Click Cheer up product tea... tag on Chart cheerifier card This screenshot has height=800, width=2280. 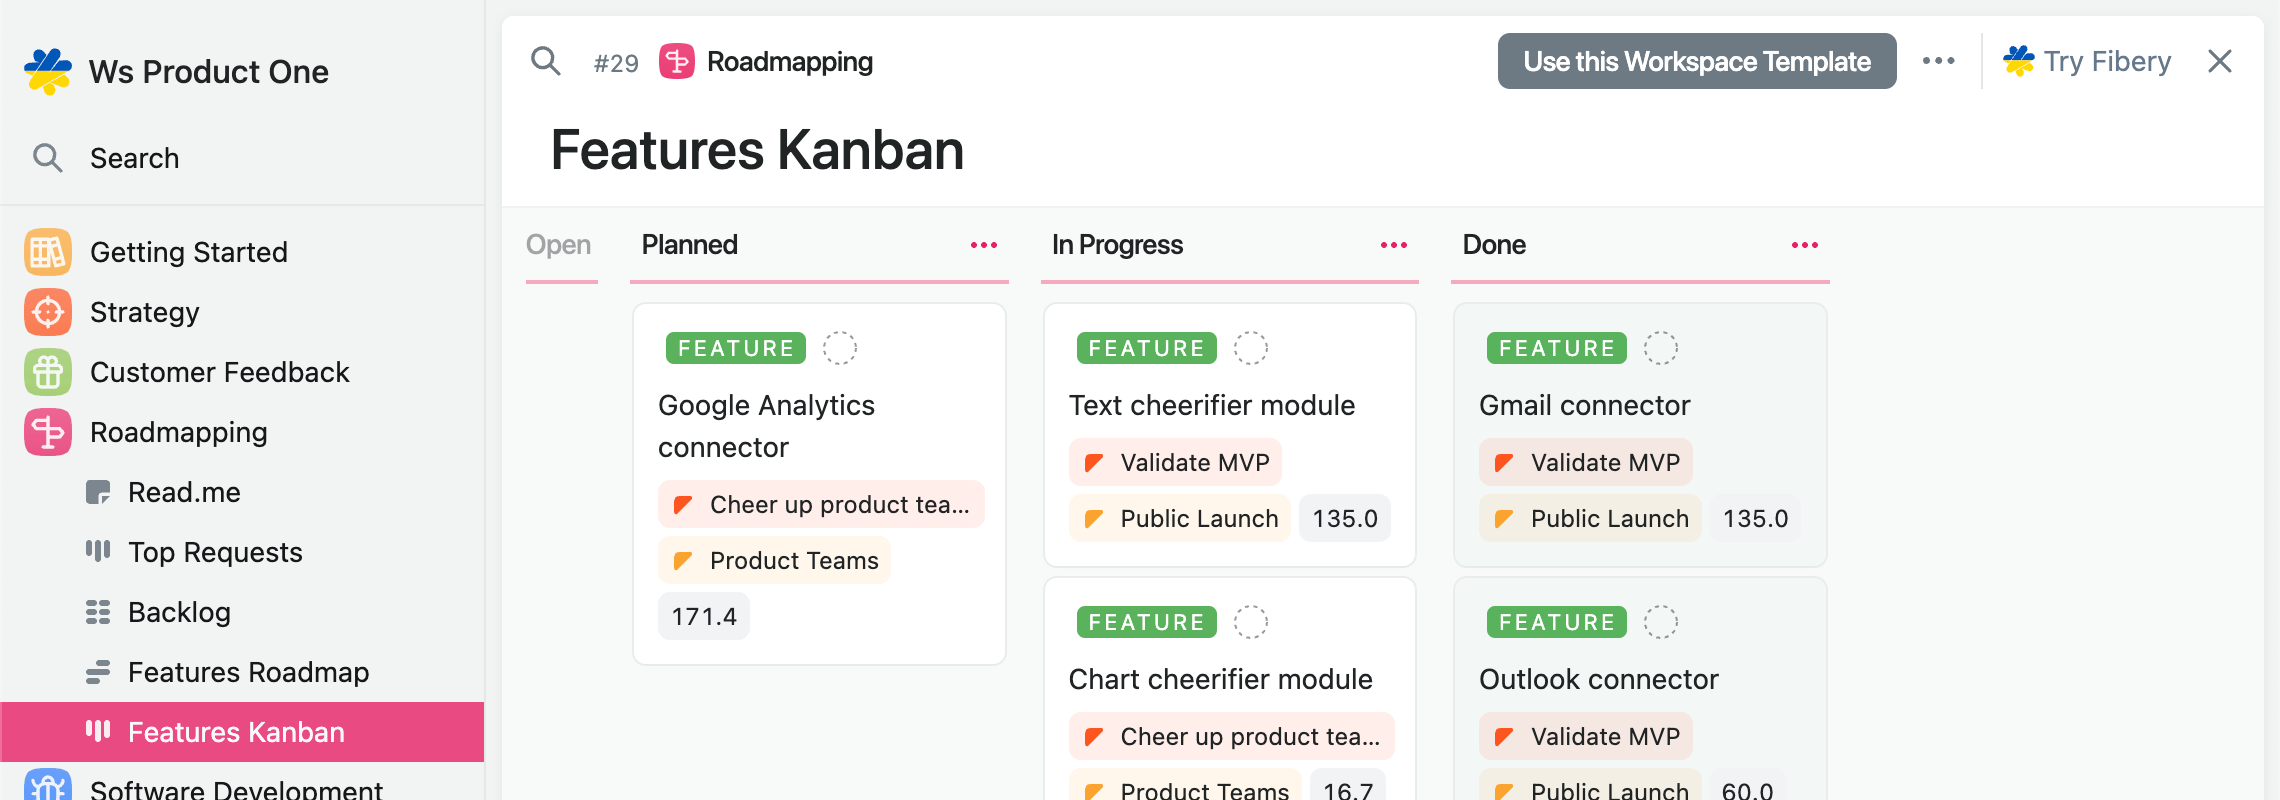tap(1231, 736)
